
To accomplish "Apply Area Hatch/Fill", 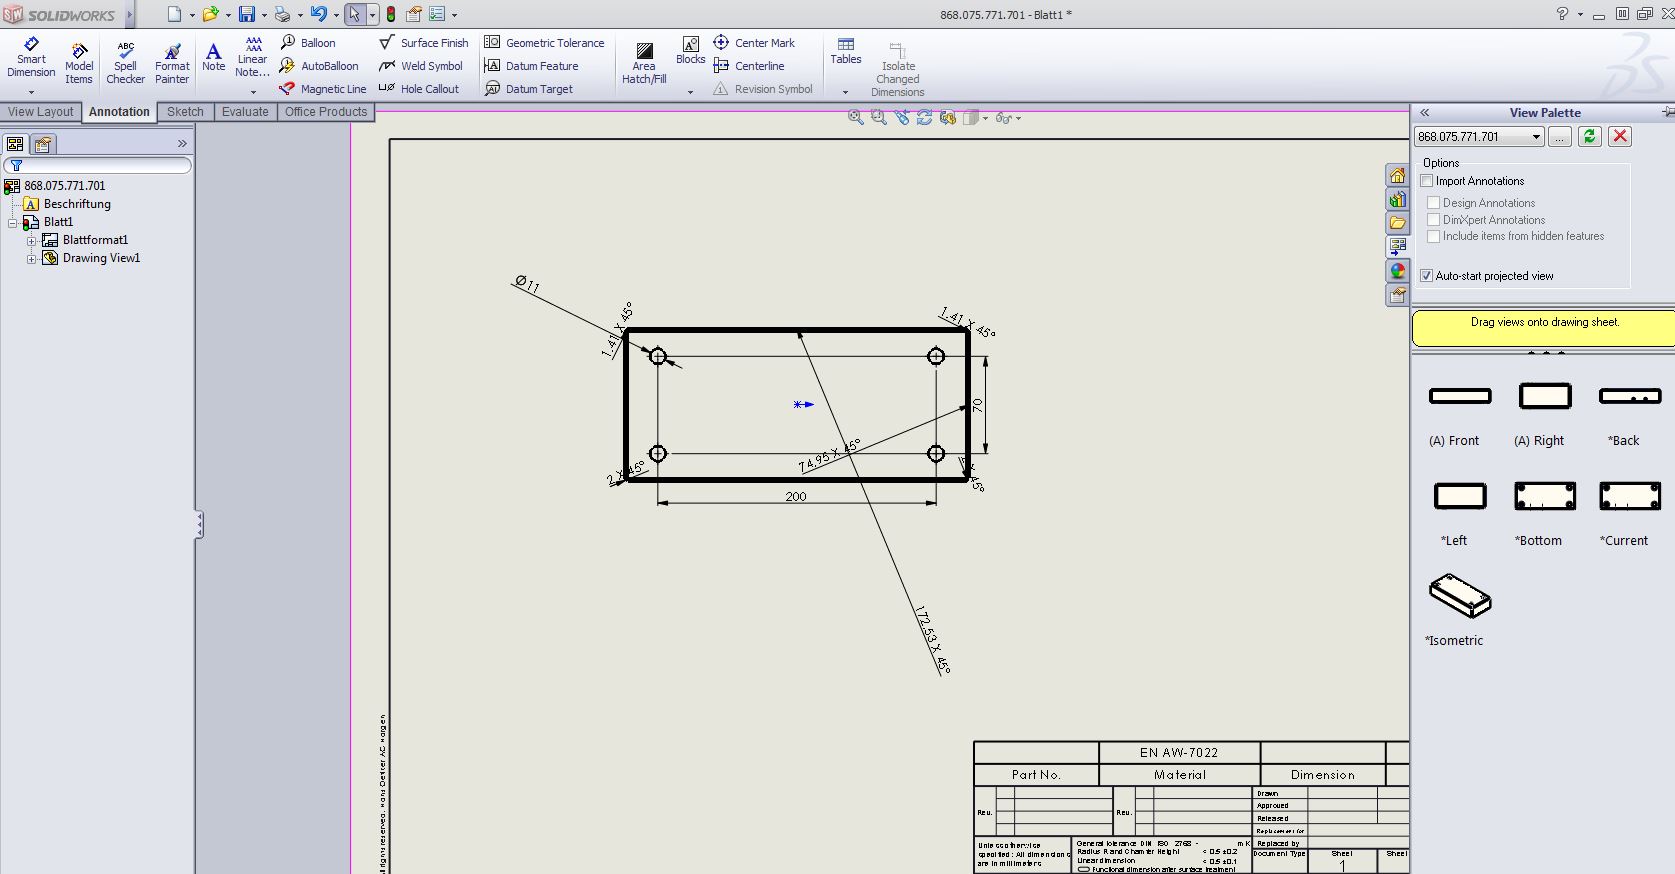I will click(x=644, y=64).
